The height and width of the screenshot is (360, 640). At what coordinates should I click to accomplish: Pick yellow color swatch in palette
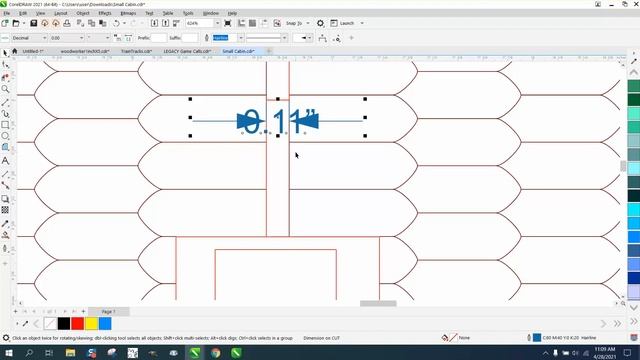(x=91, y=324)
